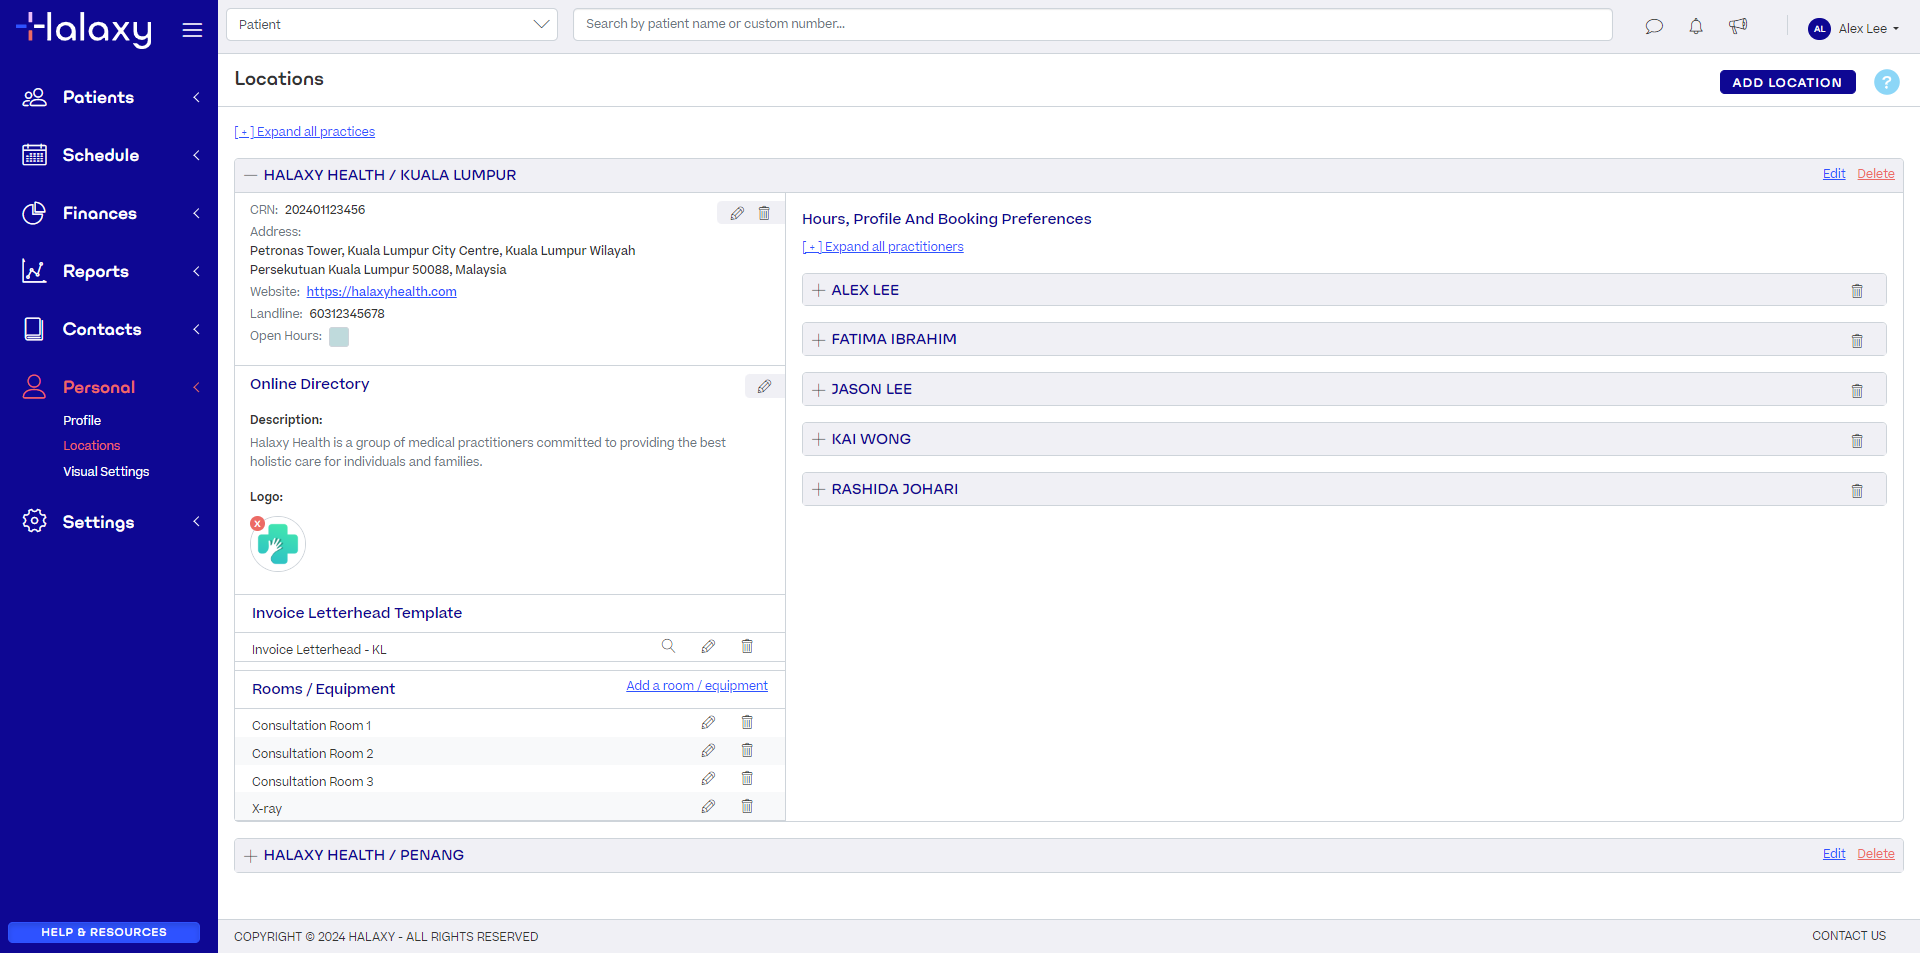Remove Fatima Ibrahim from location
The image size is (1920, 953).
click(1857, 341)
